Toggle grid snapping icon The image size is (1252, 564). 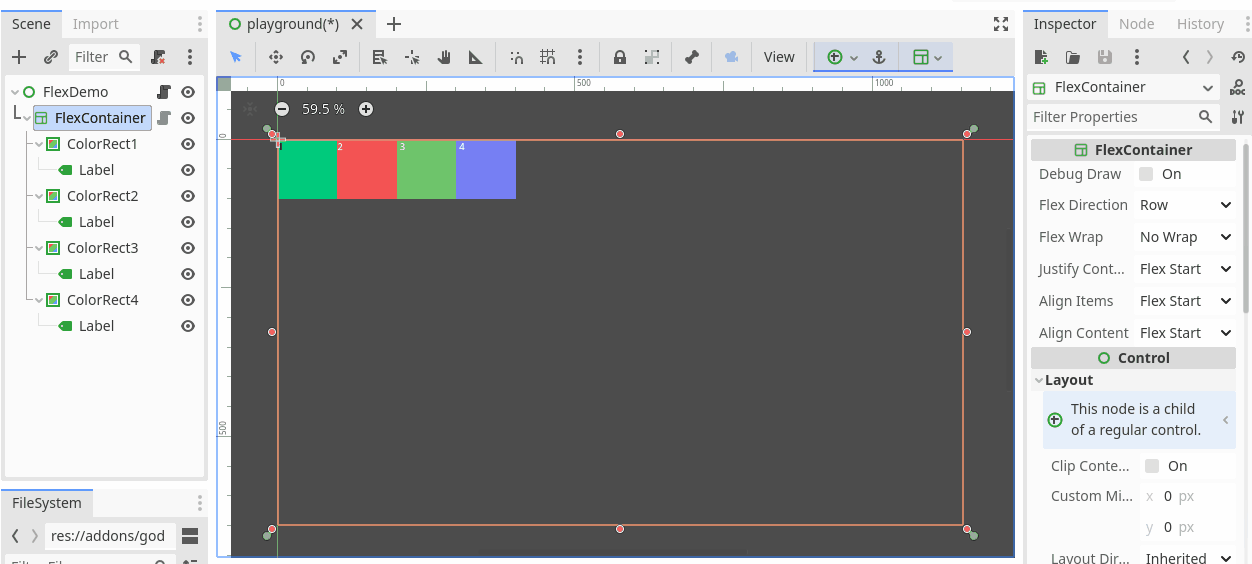click(x=548, y=57)
